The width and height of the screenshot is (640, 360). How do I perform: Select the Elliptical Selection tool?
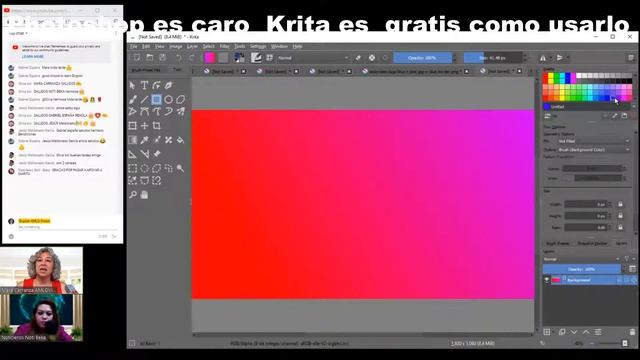click(144, 168)
